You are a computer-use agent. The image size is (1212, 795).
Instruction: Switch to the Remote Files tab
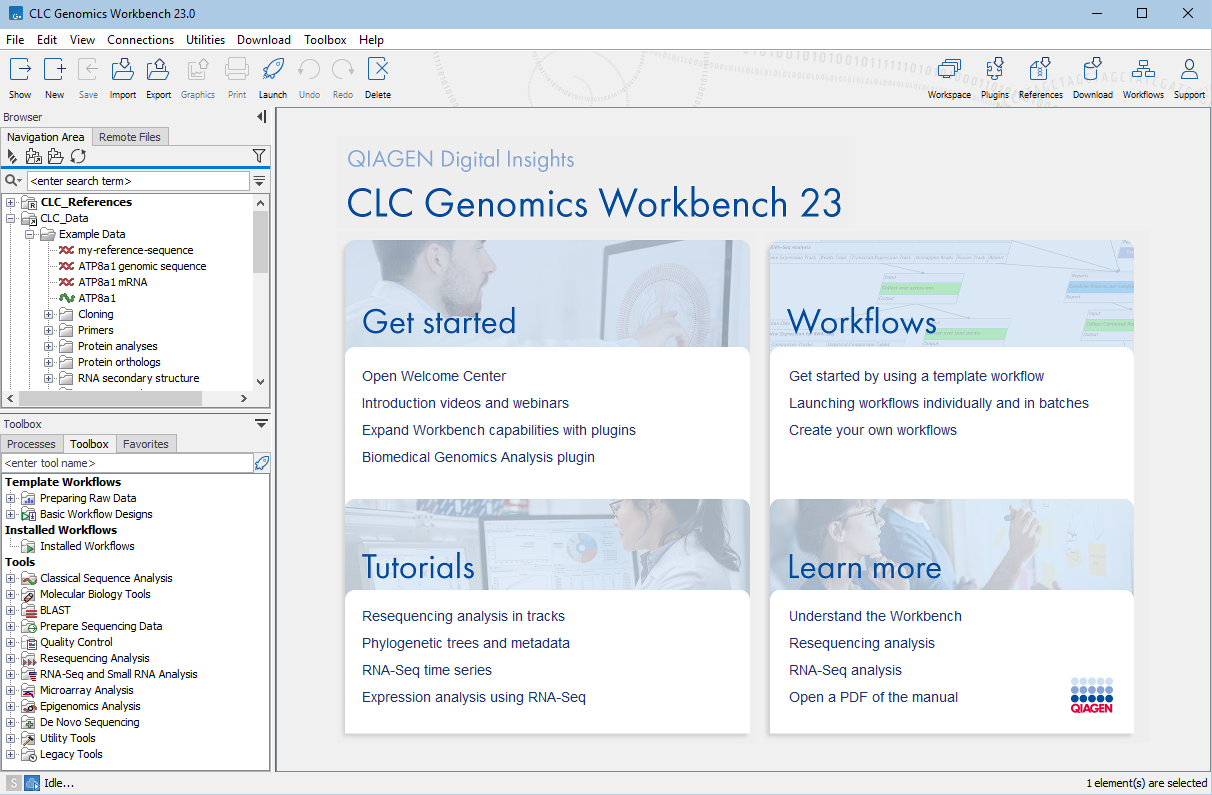[x=130, y=136]
